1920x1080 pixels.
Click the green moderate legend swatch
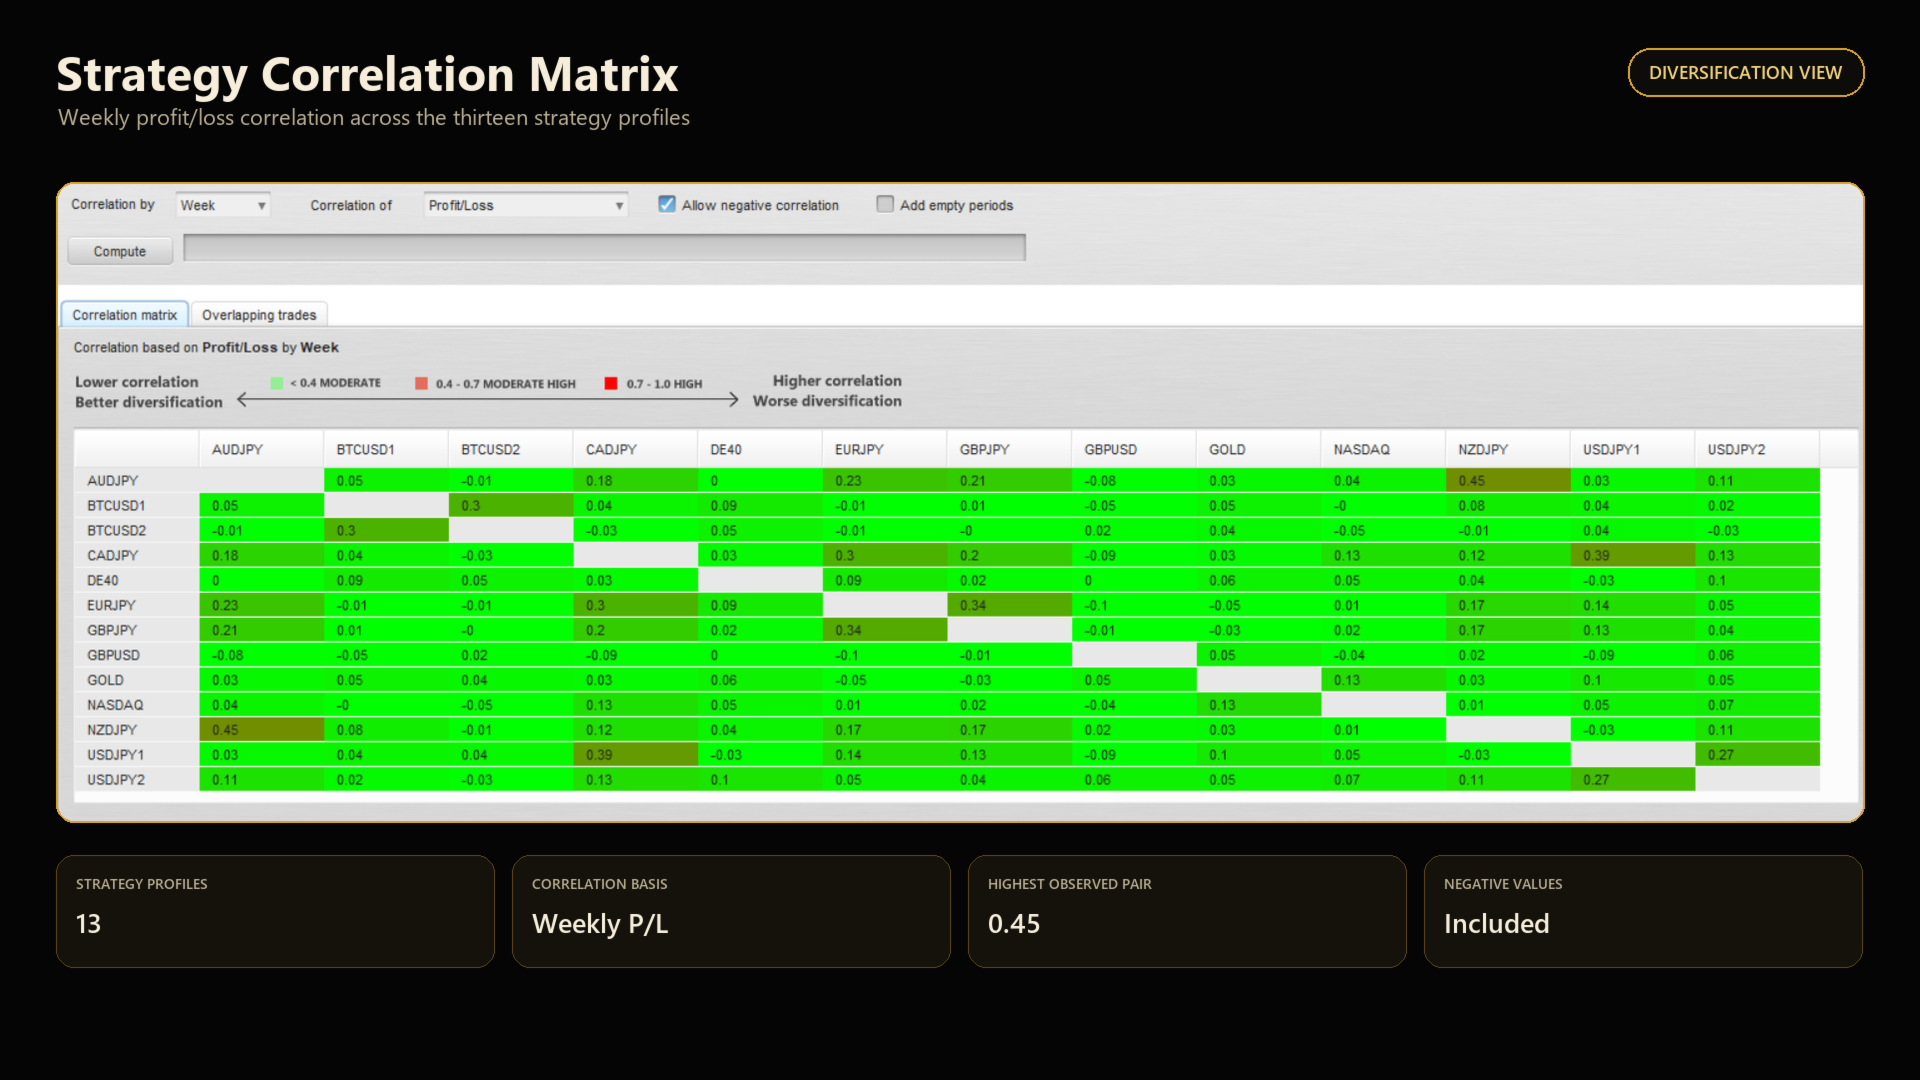[277, 383]
